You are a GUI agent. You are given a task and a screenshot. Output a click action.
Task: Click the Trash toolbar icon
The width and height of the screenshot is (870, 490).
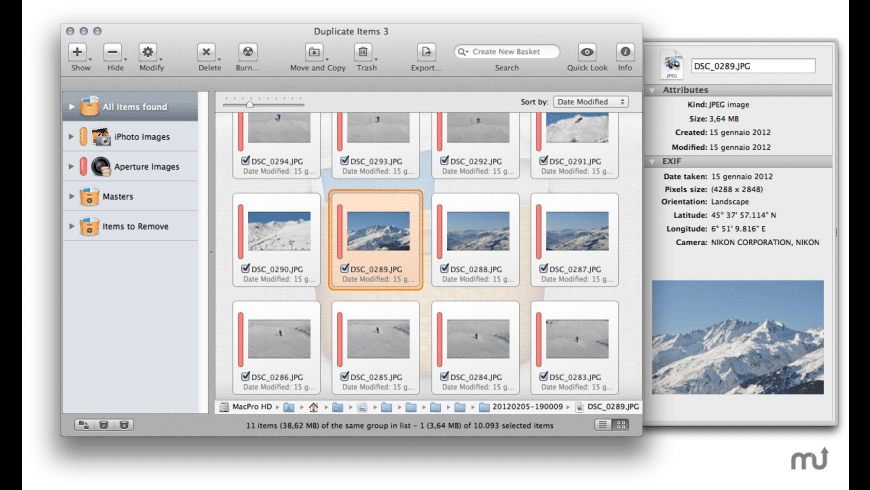[365, 52]
